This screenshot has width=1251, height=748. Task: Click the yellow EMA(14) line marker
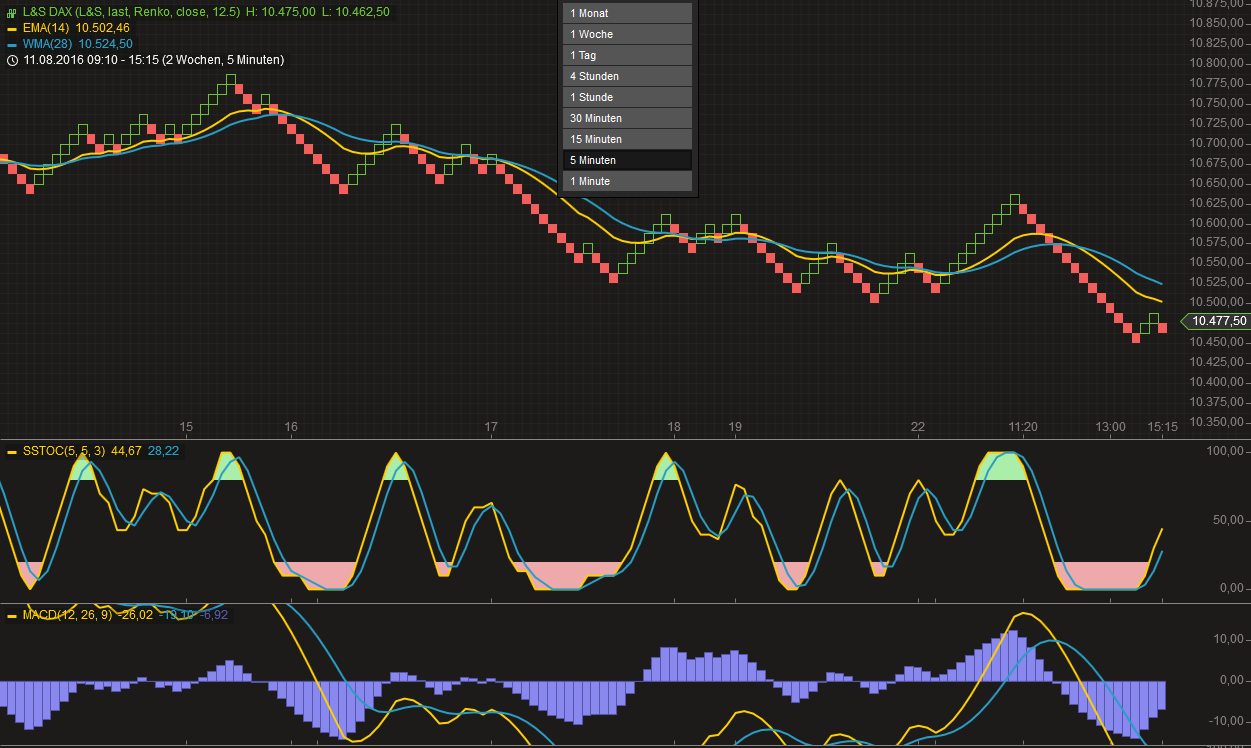tap(12, 28)
